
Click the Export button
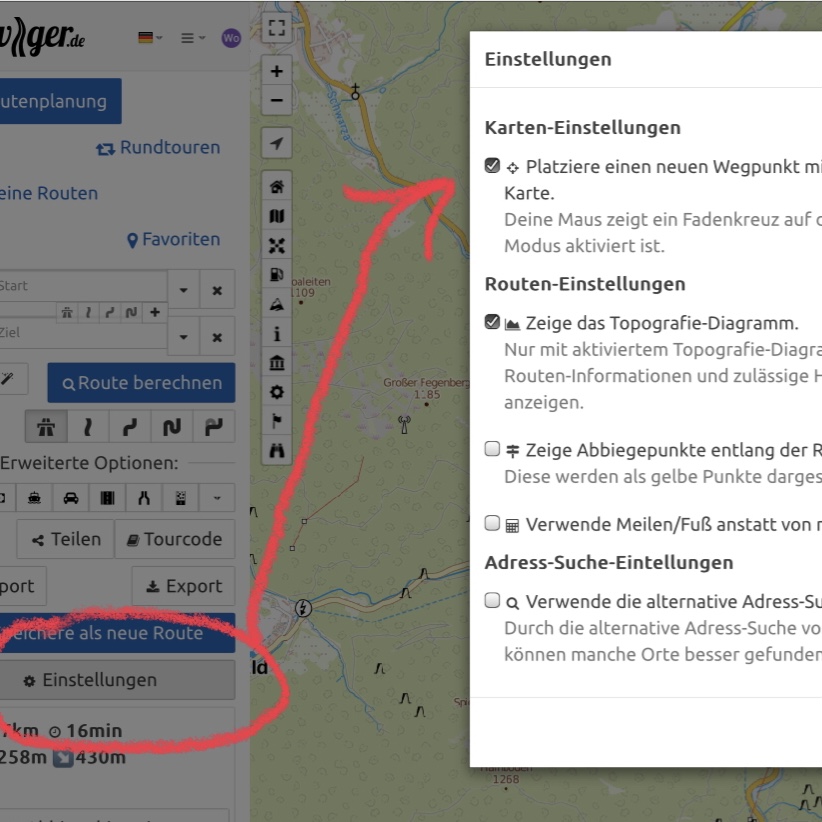pyautogui.click(x=183, y=587)
